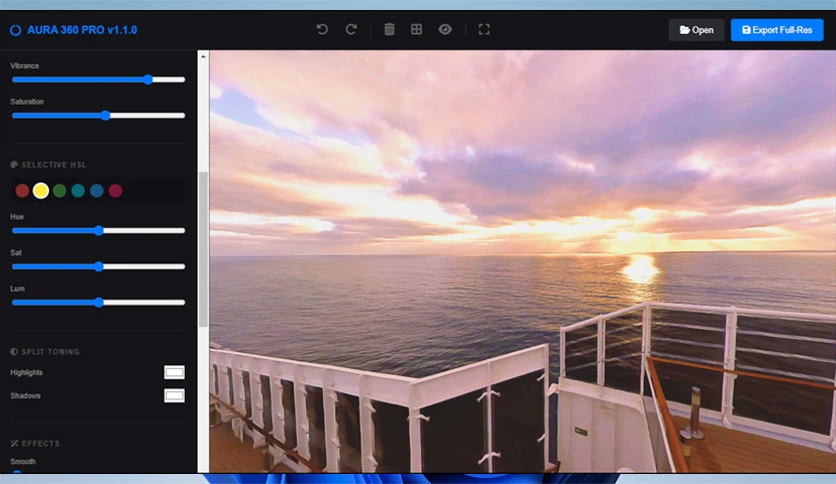Click the Effects section header
Viewport: 836px width, 484px height.
35,443
